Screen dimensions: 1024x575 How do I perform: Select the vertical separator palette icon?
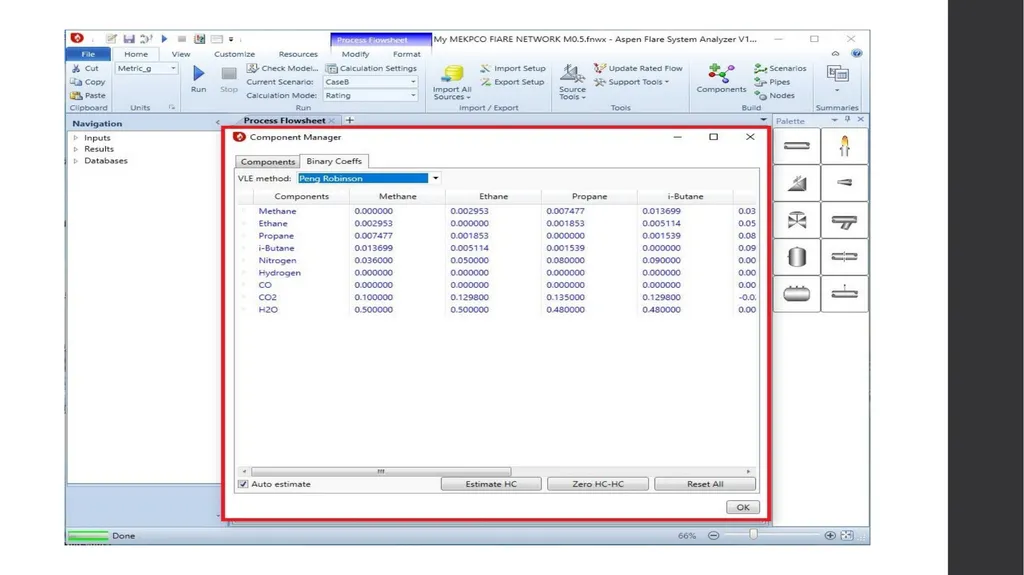pyautogui.click(x=797, y=257)
